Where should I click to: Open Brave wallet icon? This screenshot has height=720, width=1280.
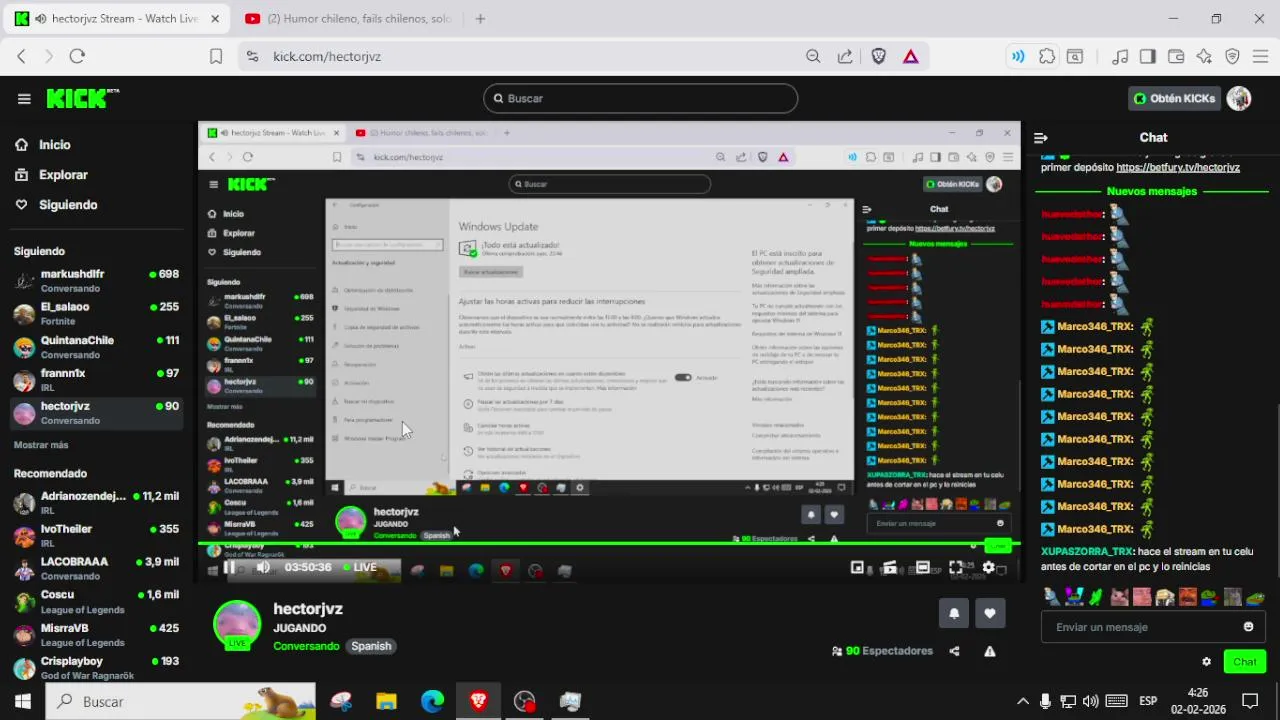pyautogui.click(x=1176, y=56)
